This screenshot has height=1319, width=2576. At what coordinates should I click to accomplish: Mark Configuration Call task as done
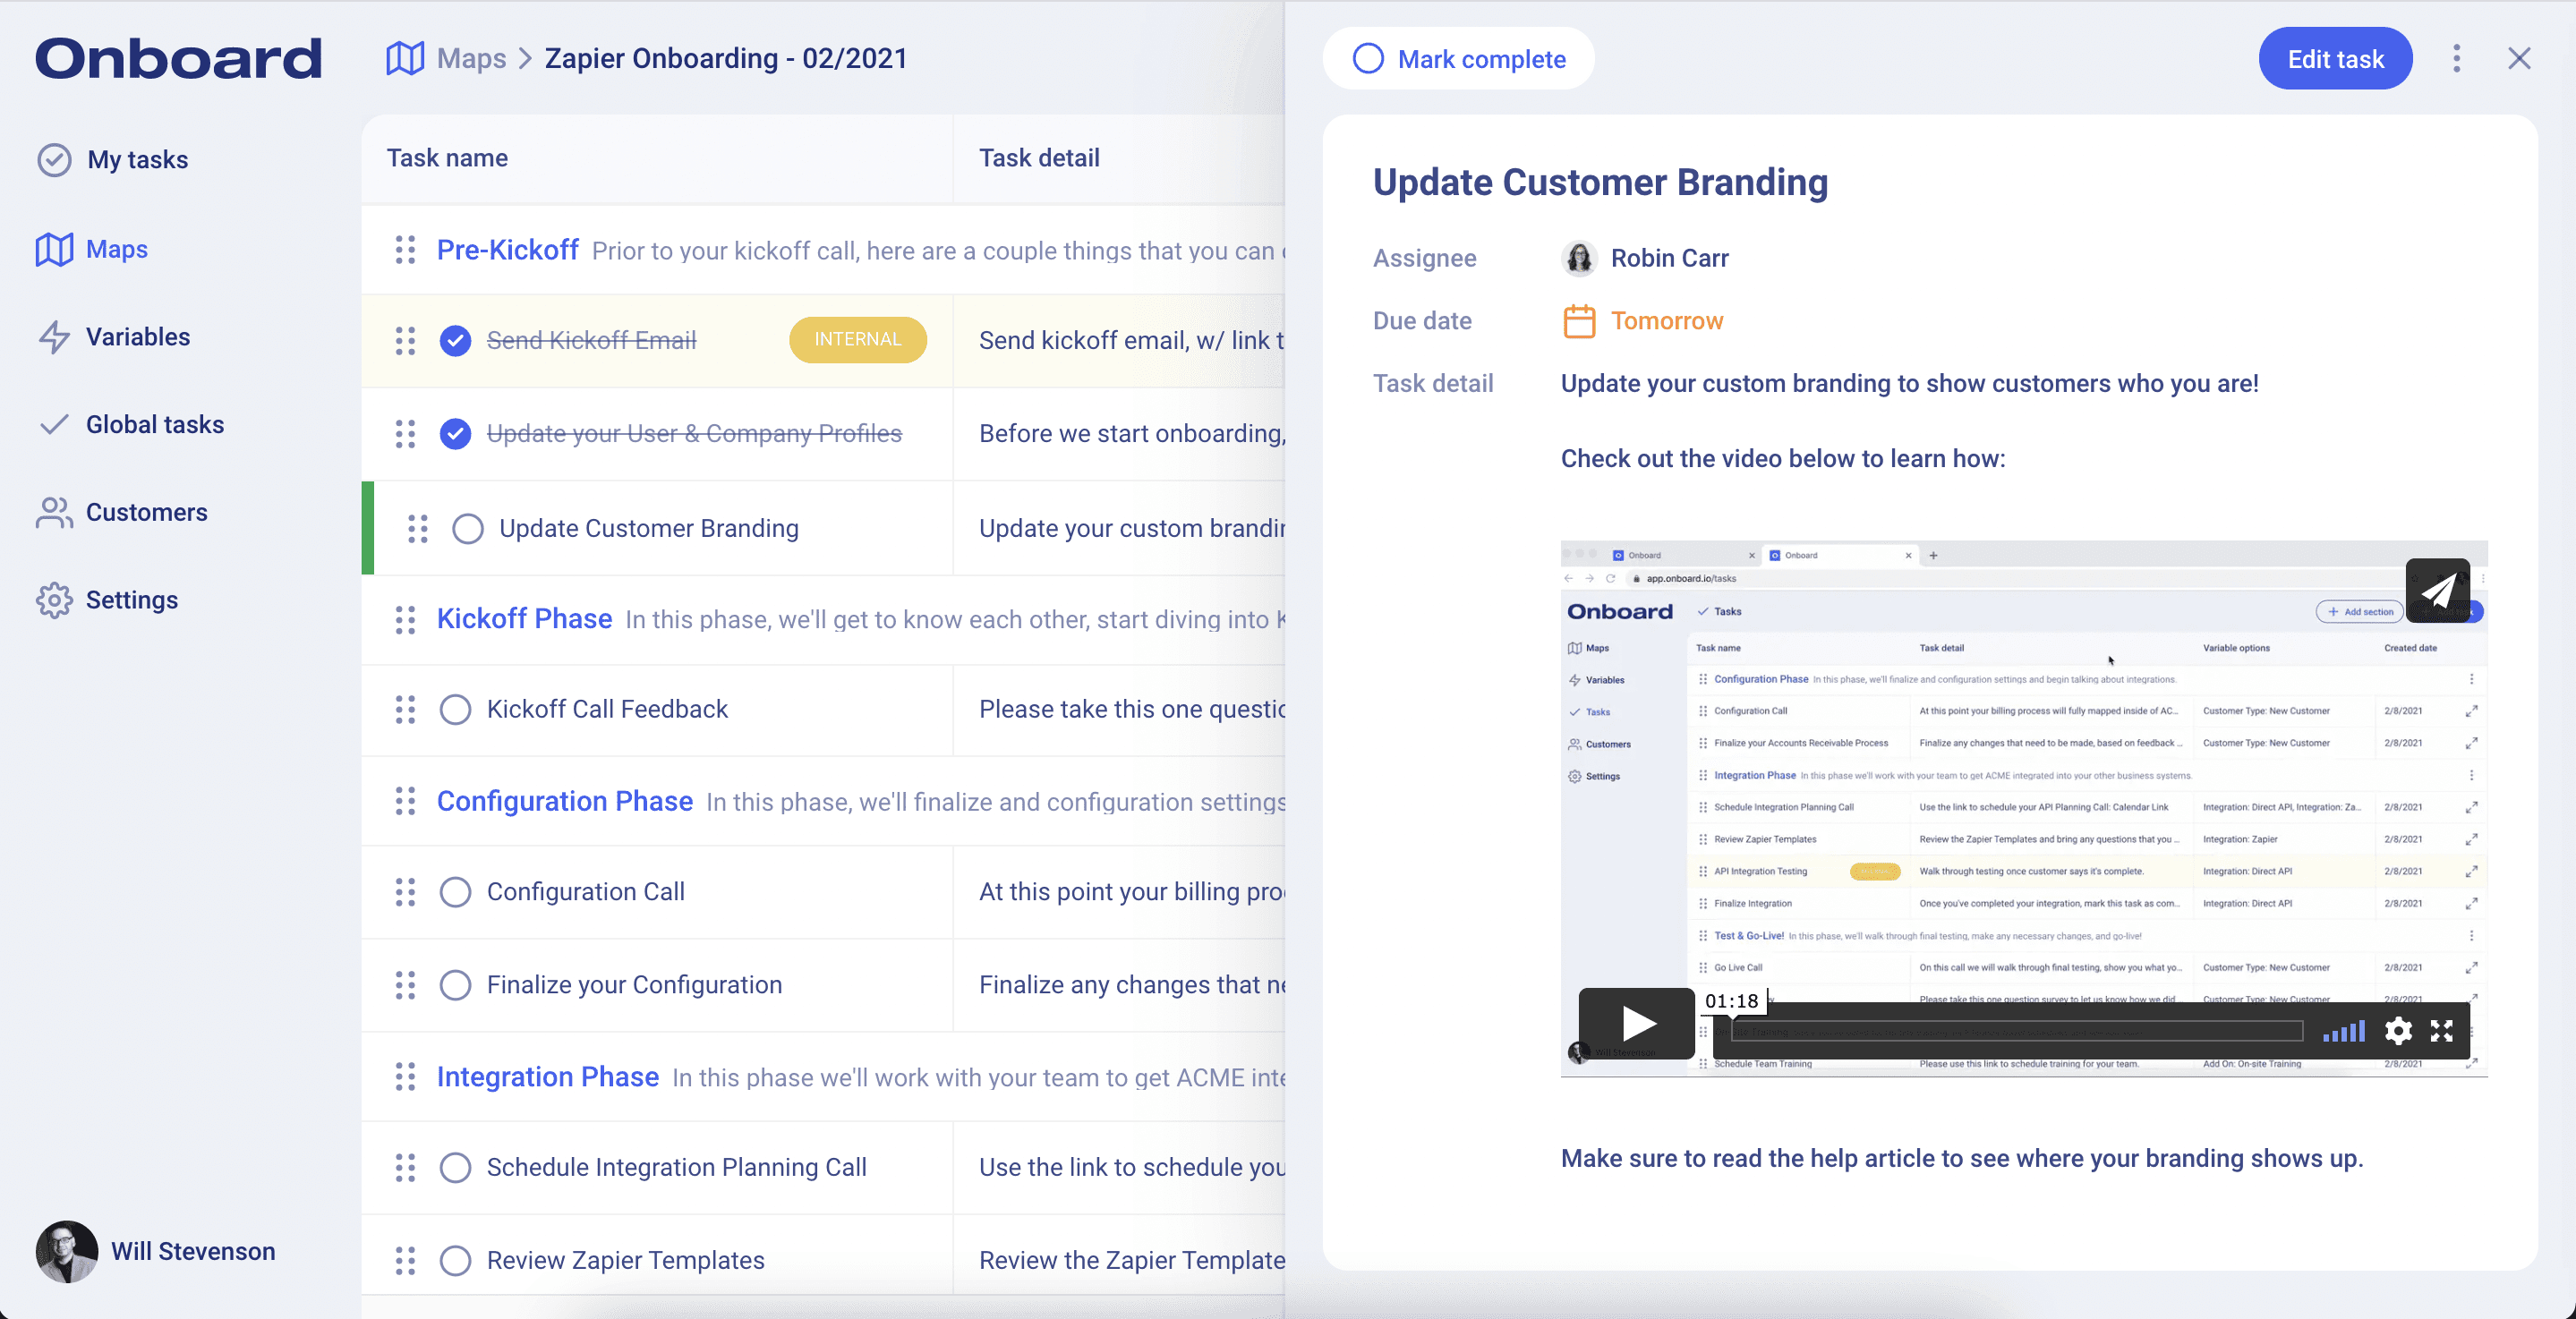(x=455, y=892)
